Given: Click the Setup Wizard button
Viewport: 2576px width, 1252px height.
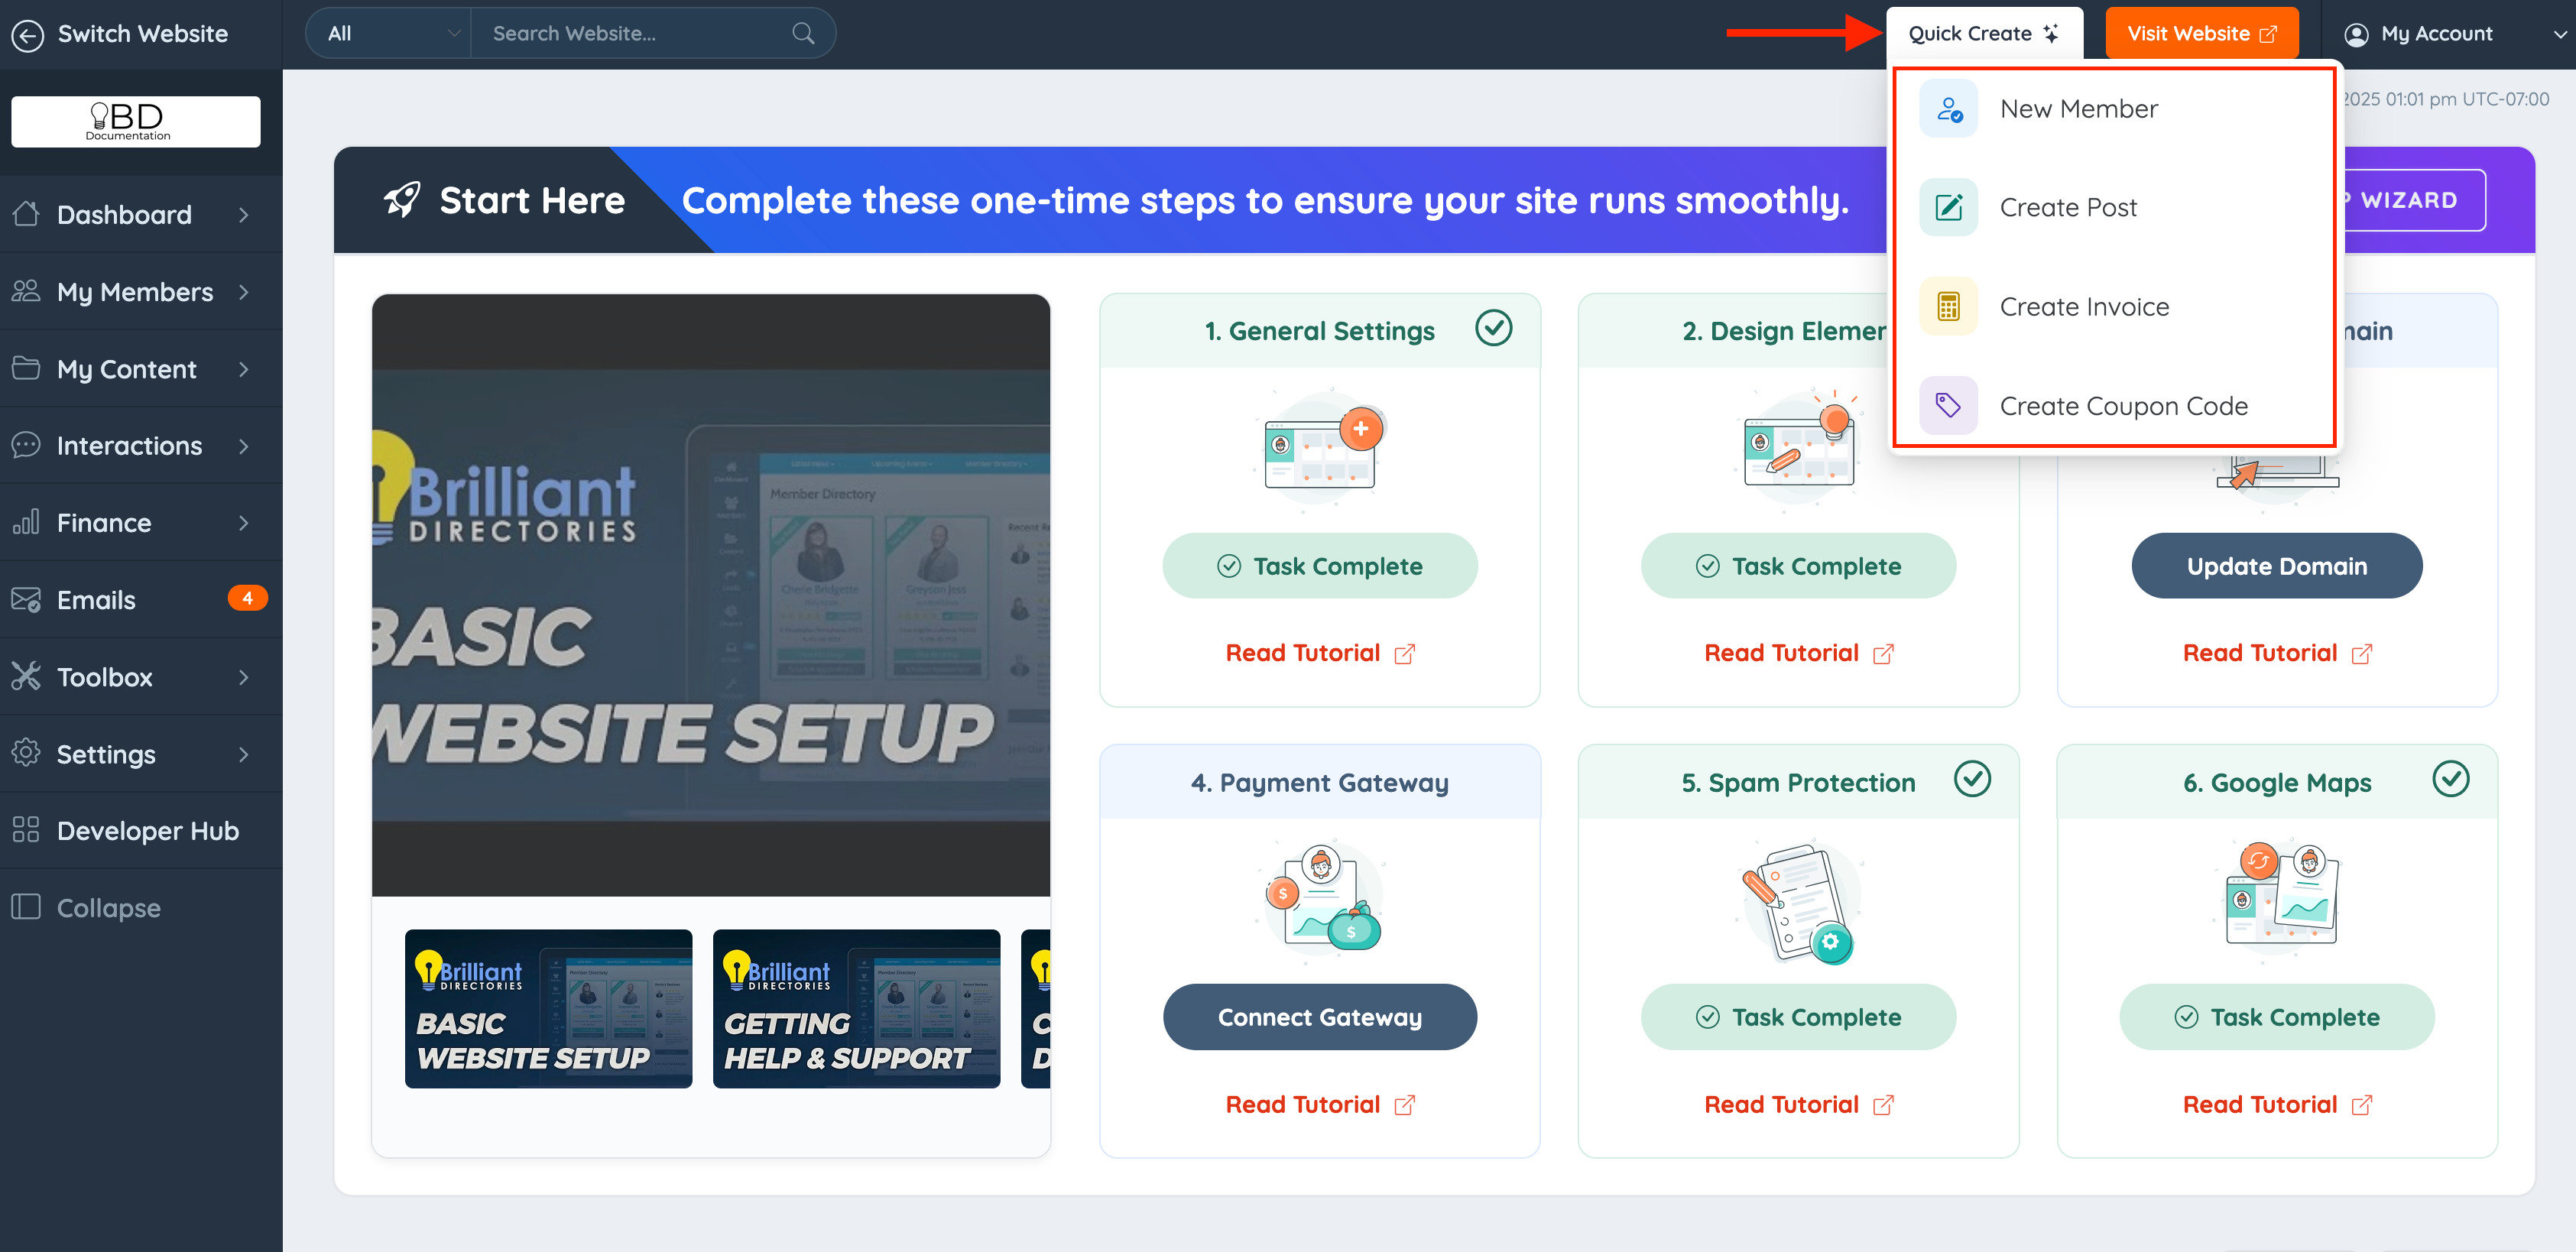Looking at the screenshot, I should tap(2414, 200).
